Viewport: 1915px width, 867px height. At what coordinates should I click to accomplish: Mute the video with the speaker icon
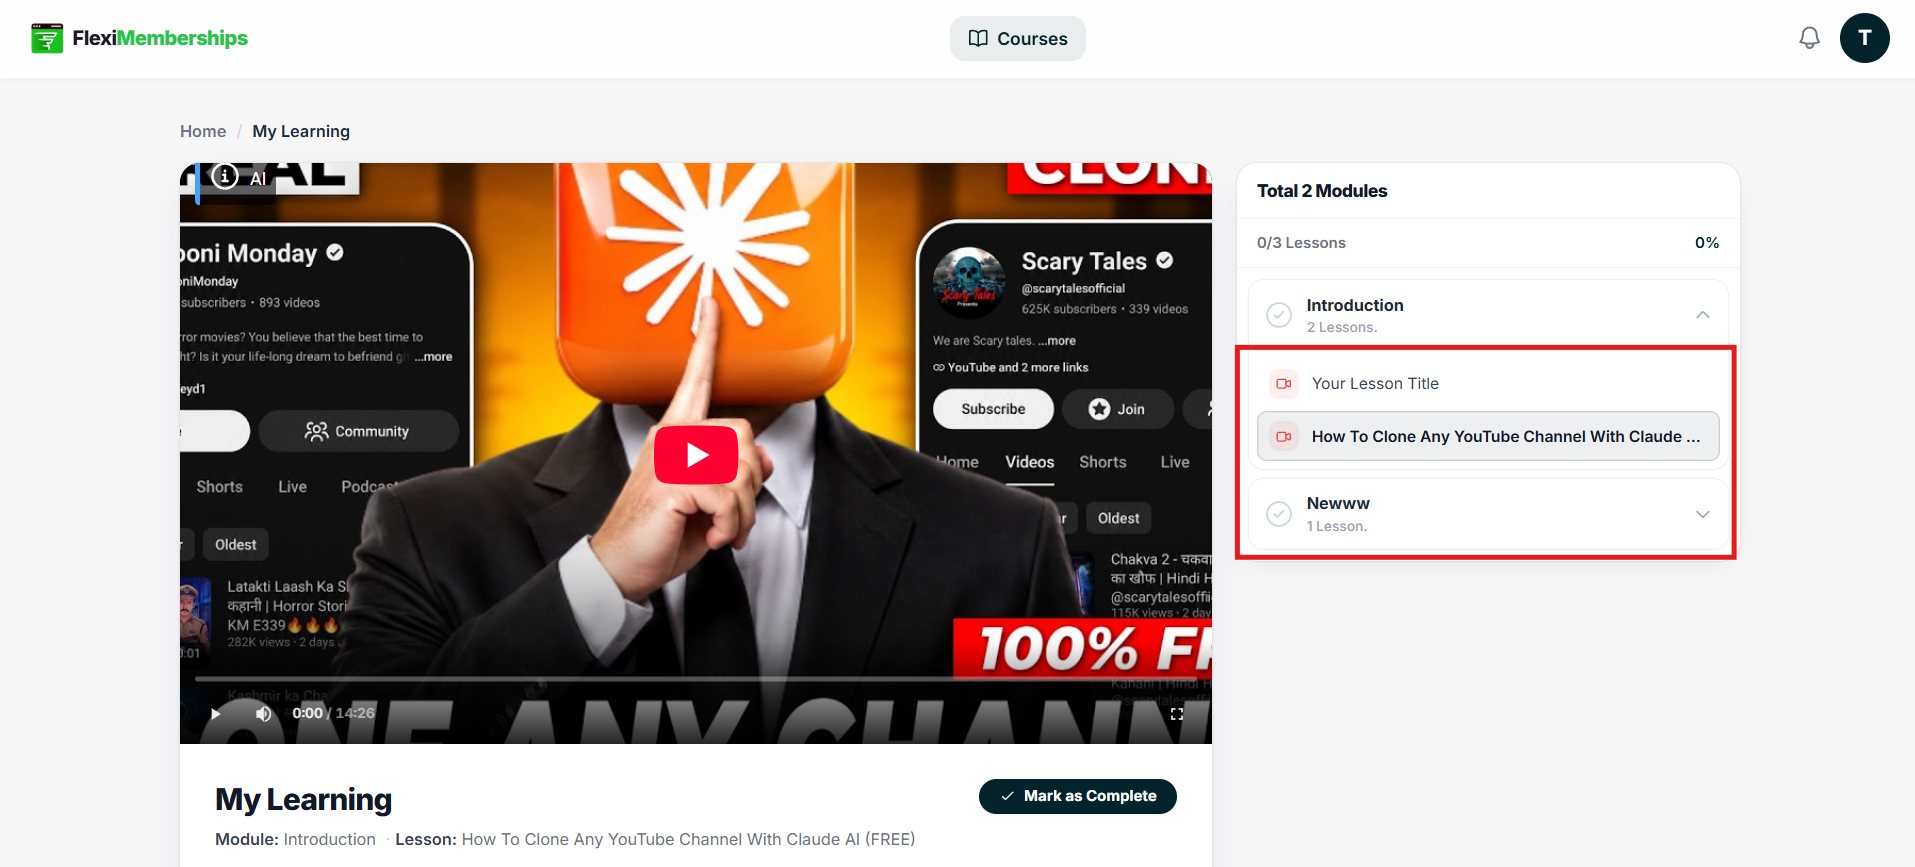click(x=263, y=713)
